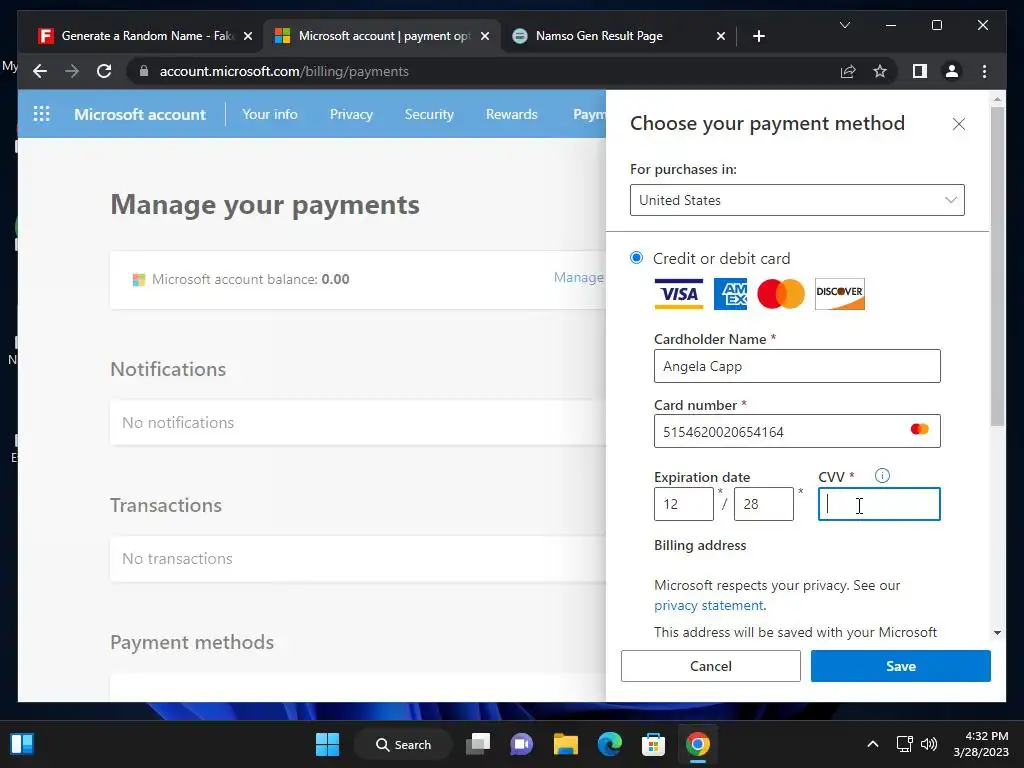Close the Generate a Random Name tab
The height and width of the screenshot is (768, 1024).
coord(248,36)
